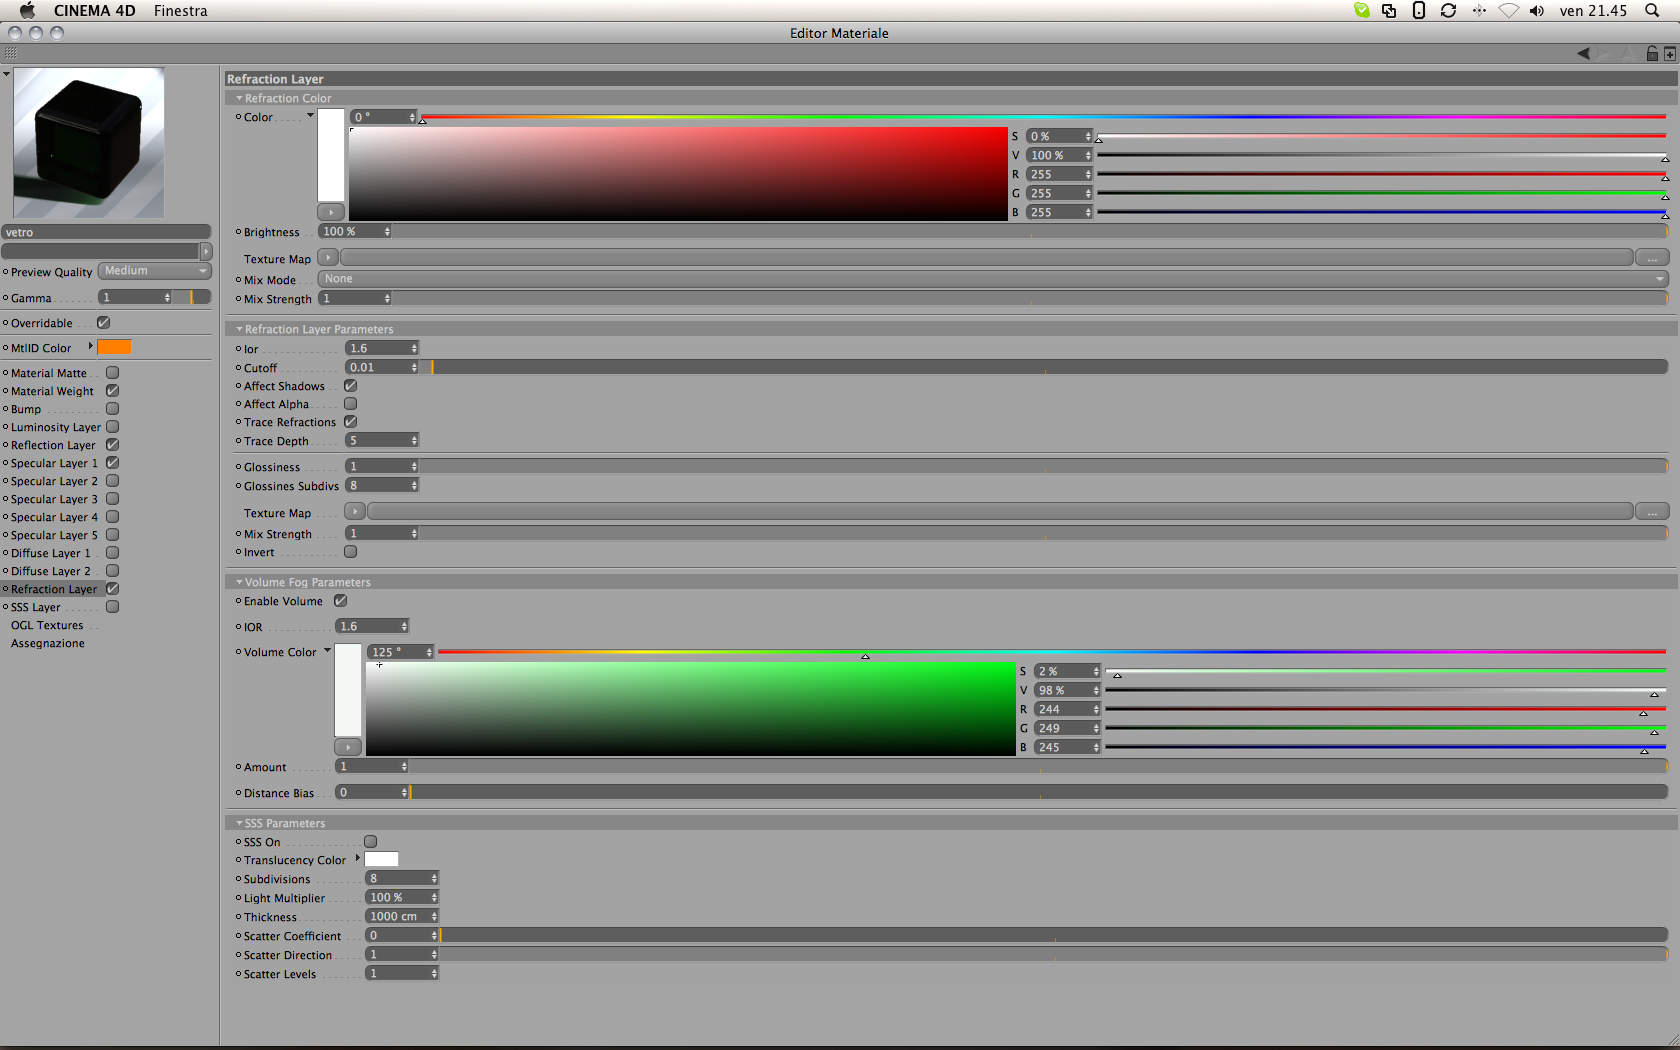Disable the Enable Volume checkbox
This screenshot has height=1050, width=1680.
point(341,601)
